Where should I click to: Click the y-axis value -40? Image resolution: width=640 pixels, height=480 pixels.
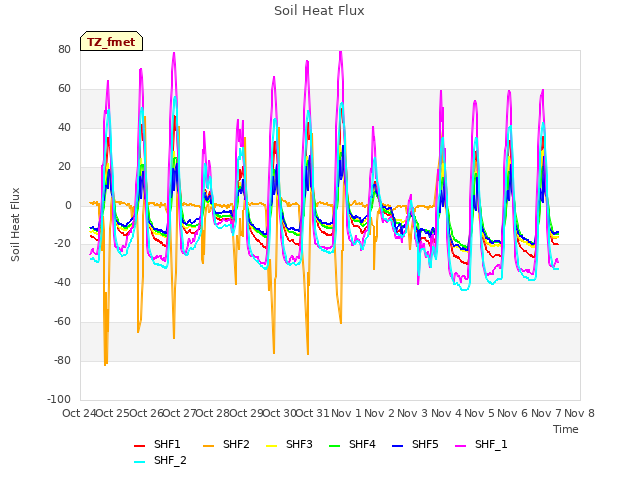pos(62,282)
